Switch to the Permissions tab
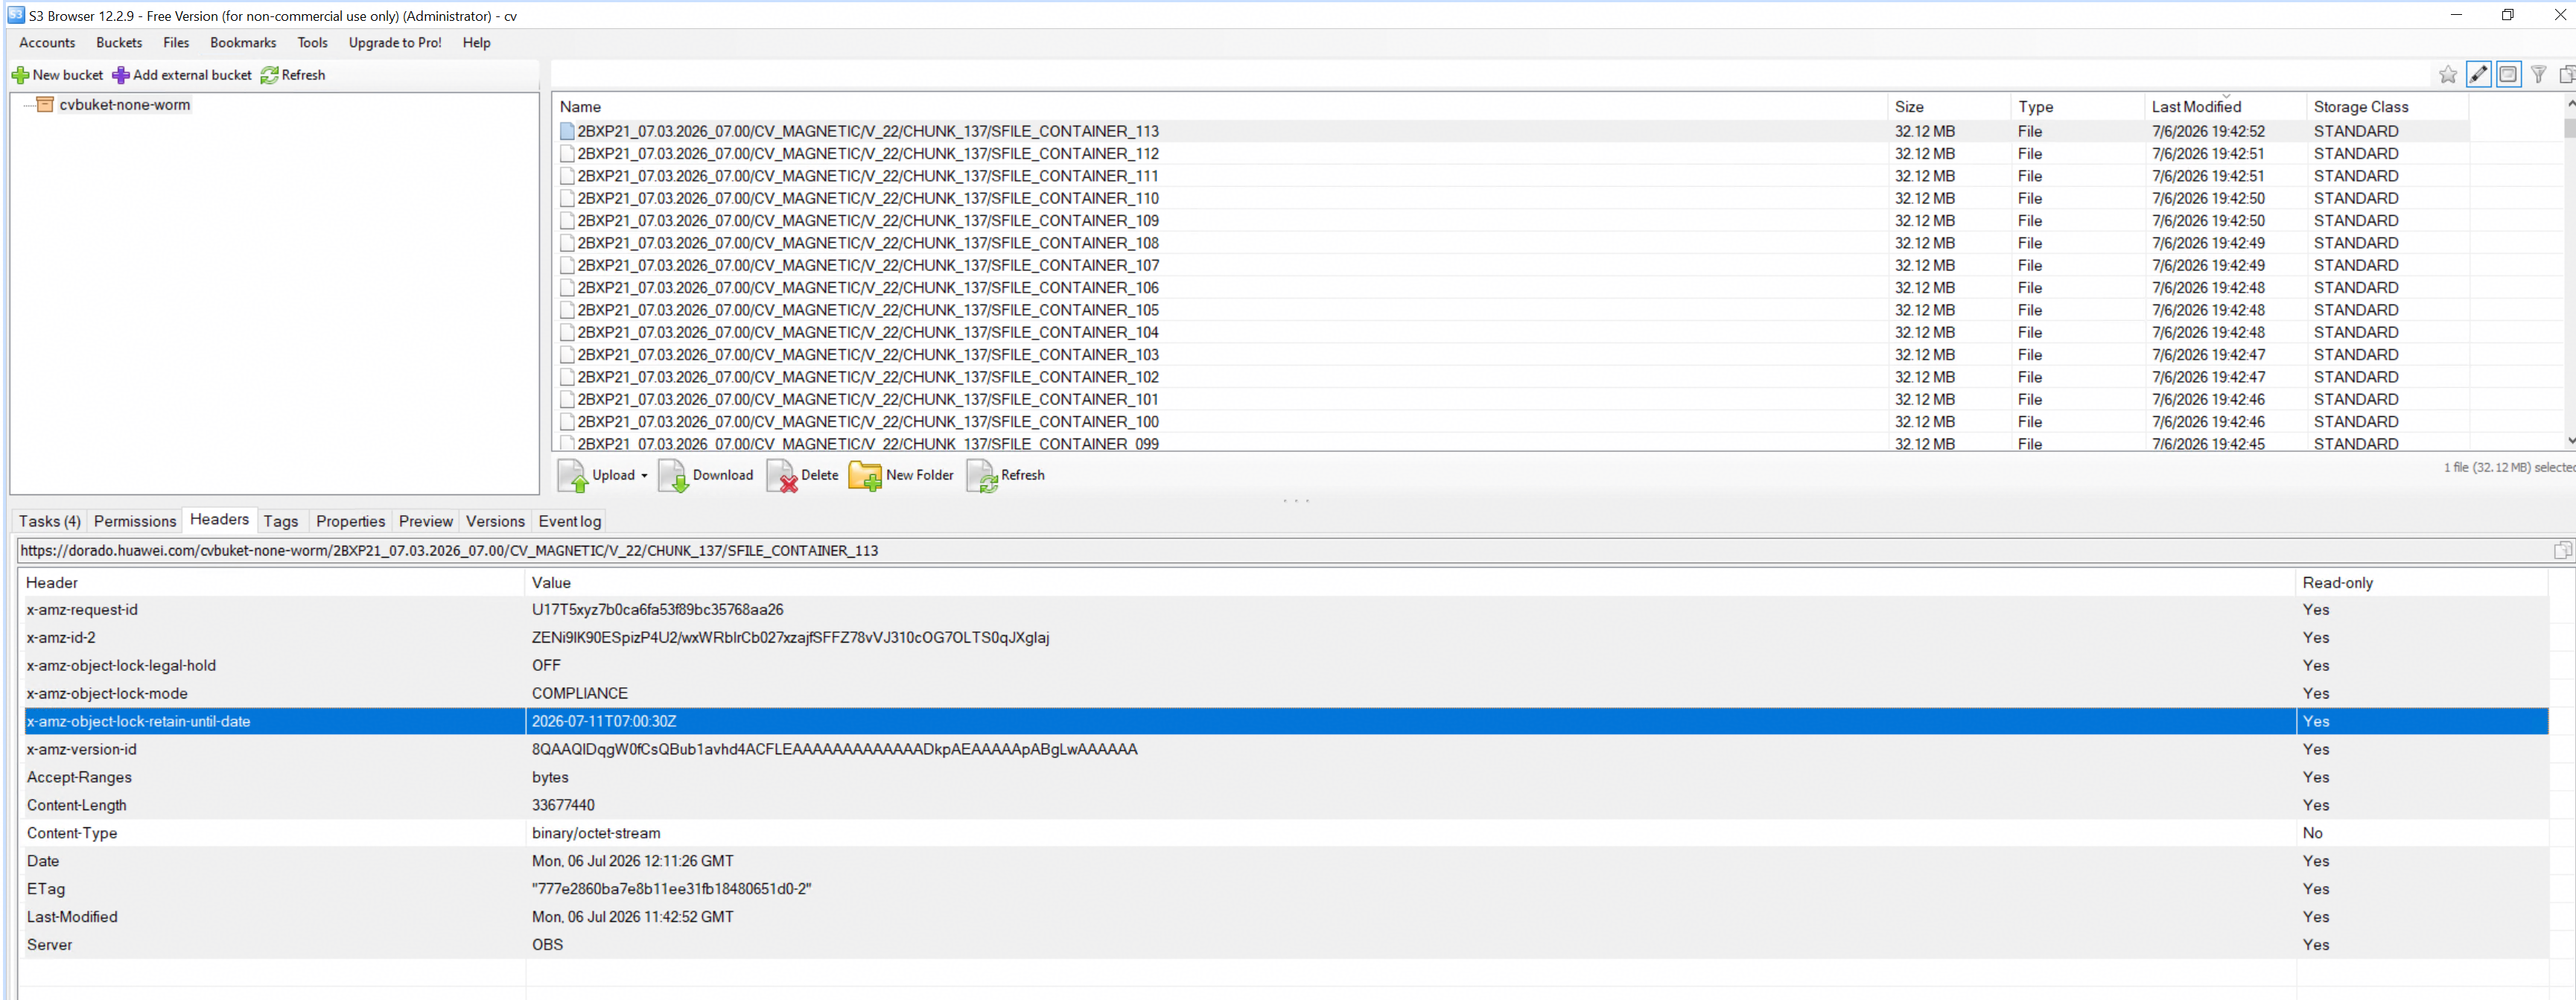This screenshot has width=2576, height=1000. [x=135, y=521]
